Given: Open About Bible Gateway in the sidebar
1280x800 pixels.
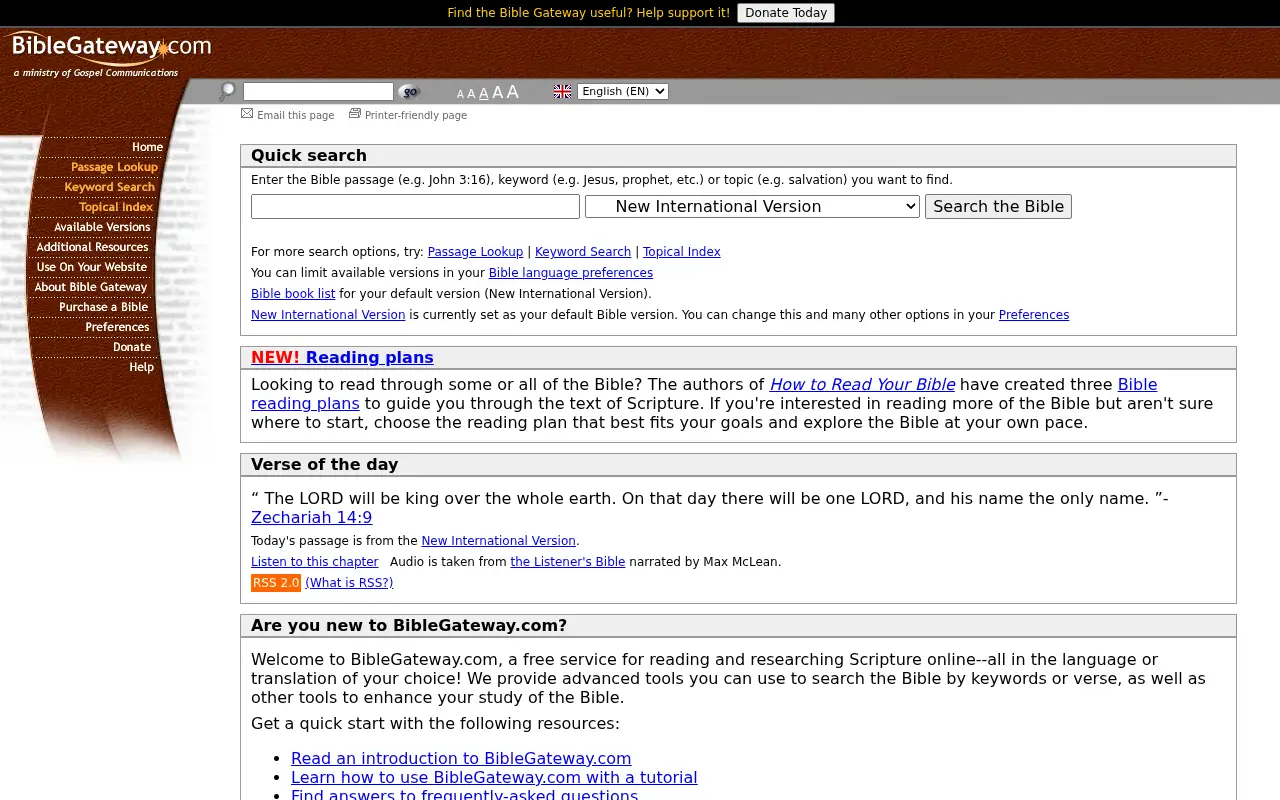Looking at the screenshot, I should (x=91, y=287).
